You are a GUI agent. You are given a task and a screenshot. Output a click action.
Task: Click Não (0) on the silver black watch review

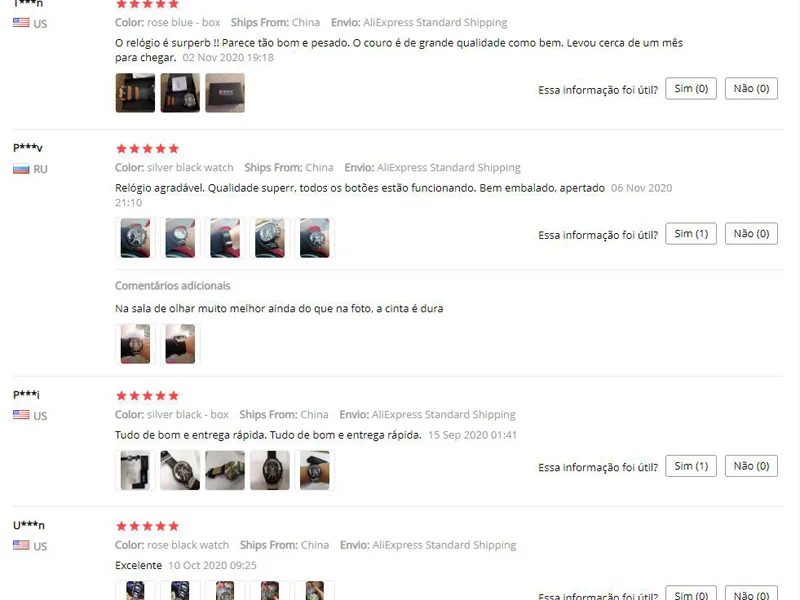751,234
